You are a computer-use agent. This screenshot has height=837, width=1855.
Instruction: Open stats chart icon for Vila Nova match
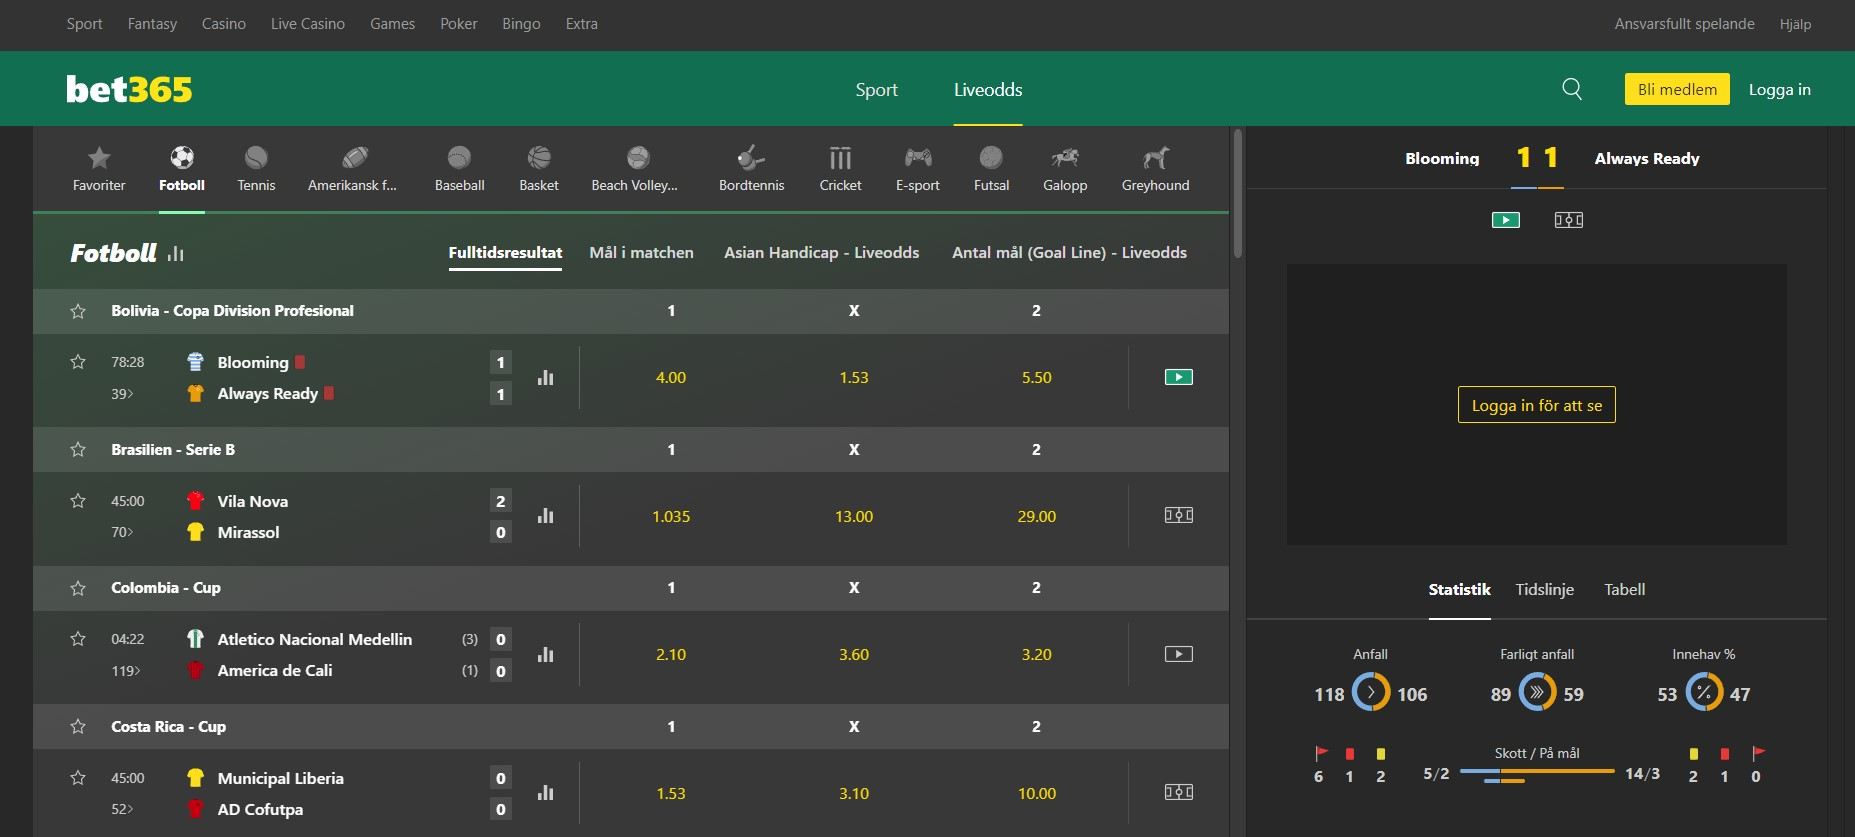pos(545,516)
